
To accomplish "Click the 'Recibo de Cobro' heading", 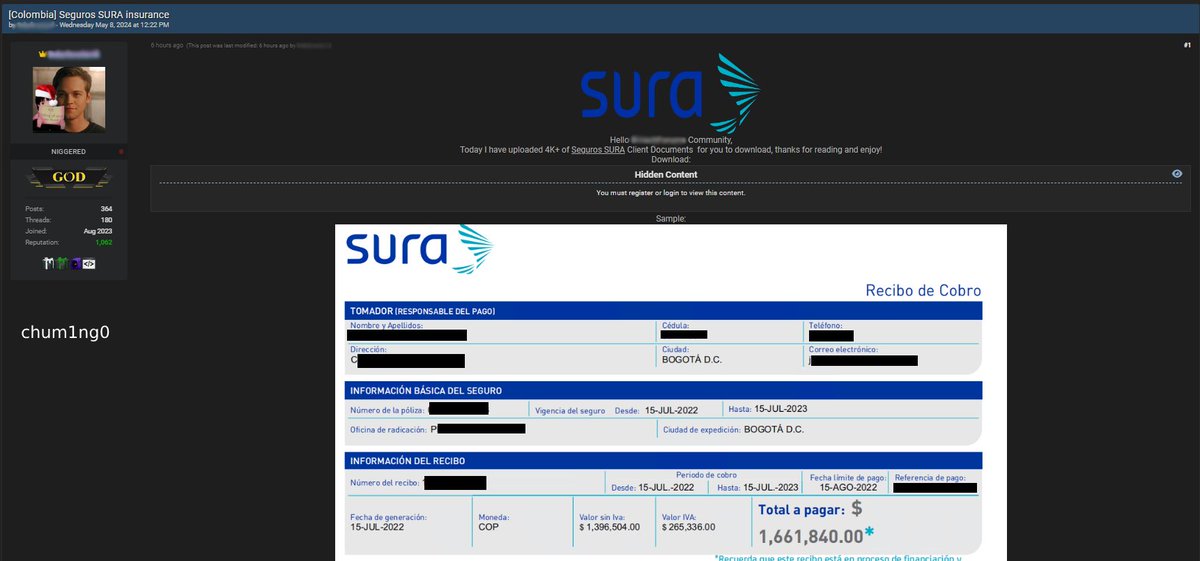I will pyautogui.click(x=923, y=291).
